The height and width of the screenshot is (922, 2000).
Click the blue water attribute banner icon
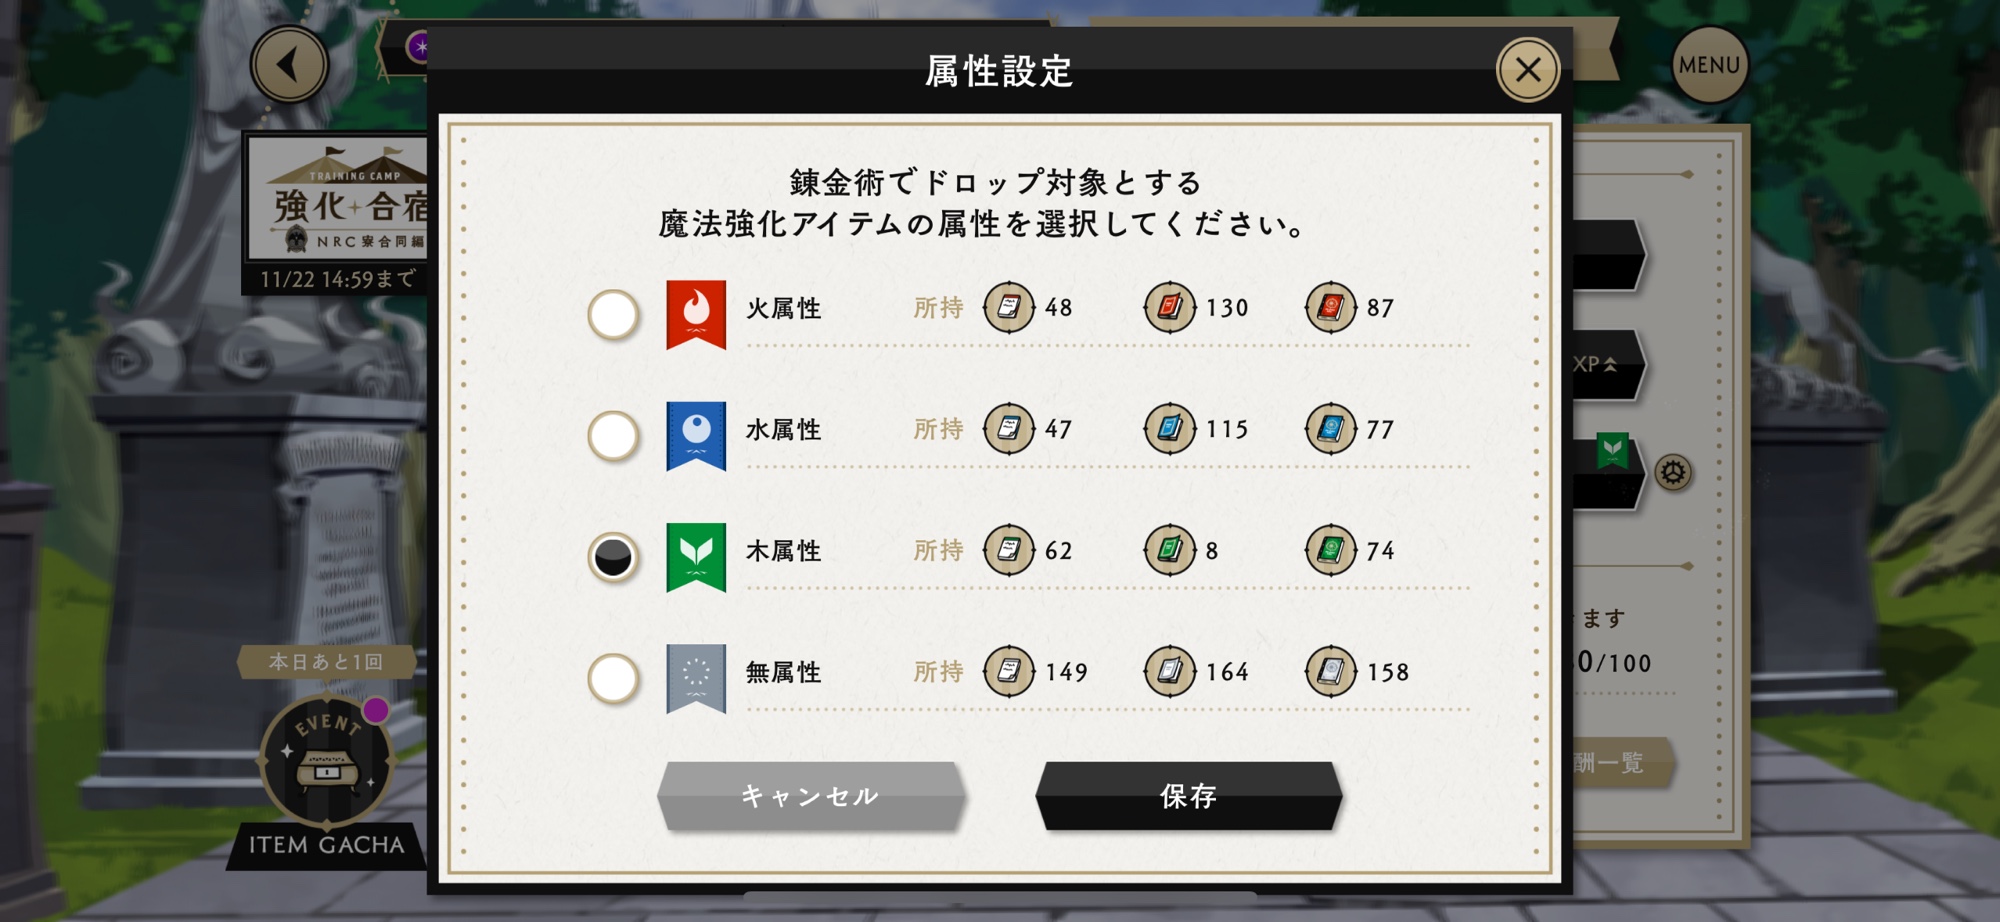point(696,434)
